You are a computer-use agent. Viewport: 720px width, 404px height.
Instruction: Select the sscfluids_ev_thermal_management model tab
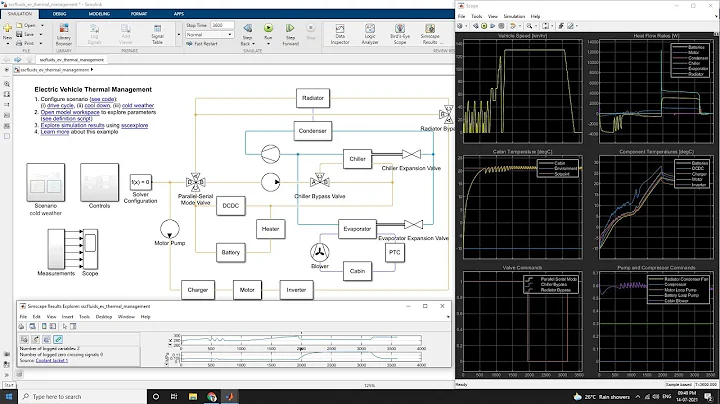[71, 60]
